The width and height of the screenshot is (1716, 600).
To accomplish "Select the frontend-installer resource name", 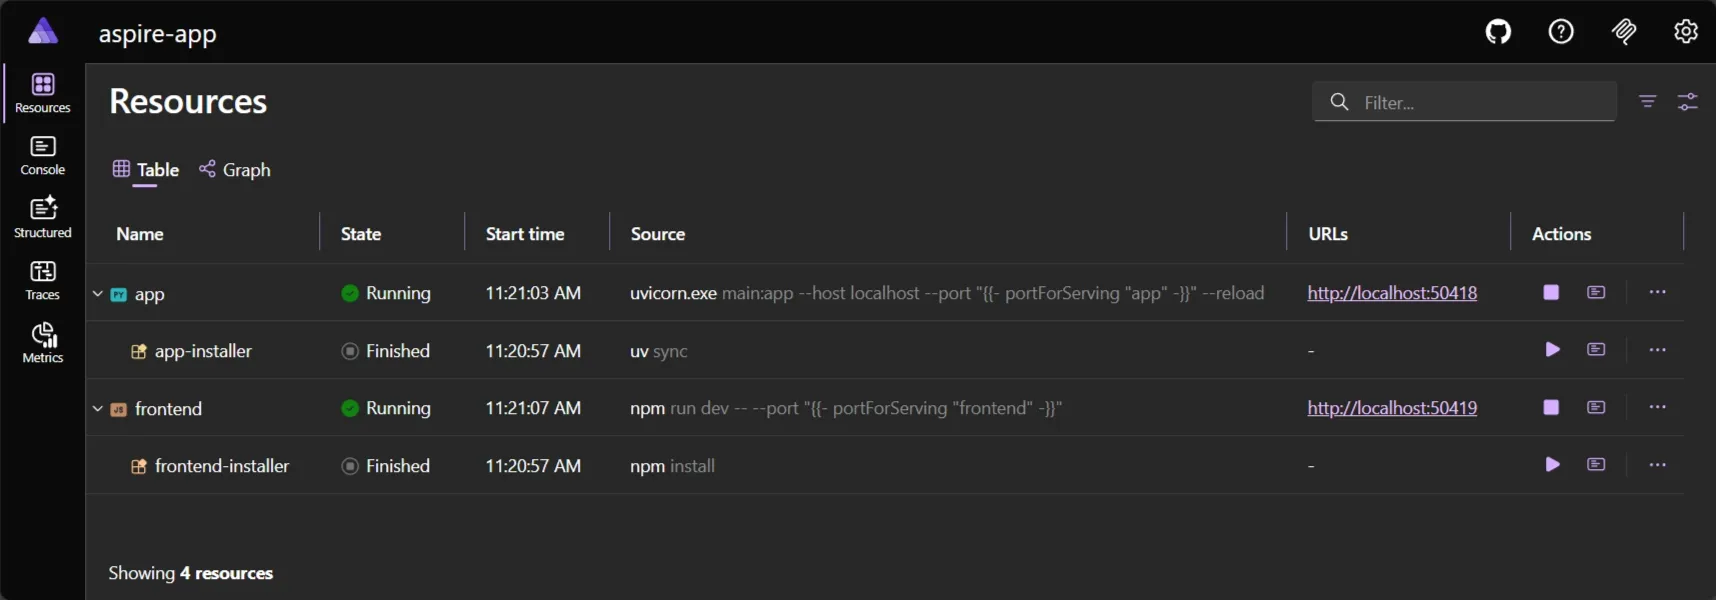I will pyautogui.click(x=222, y=466).
